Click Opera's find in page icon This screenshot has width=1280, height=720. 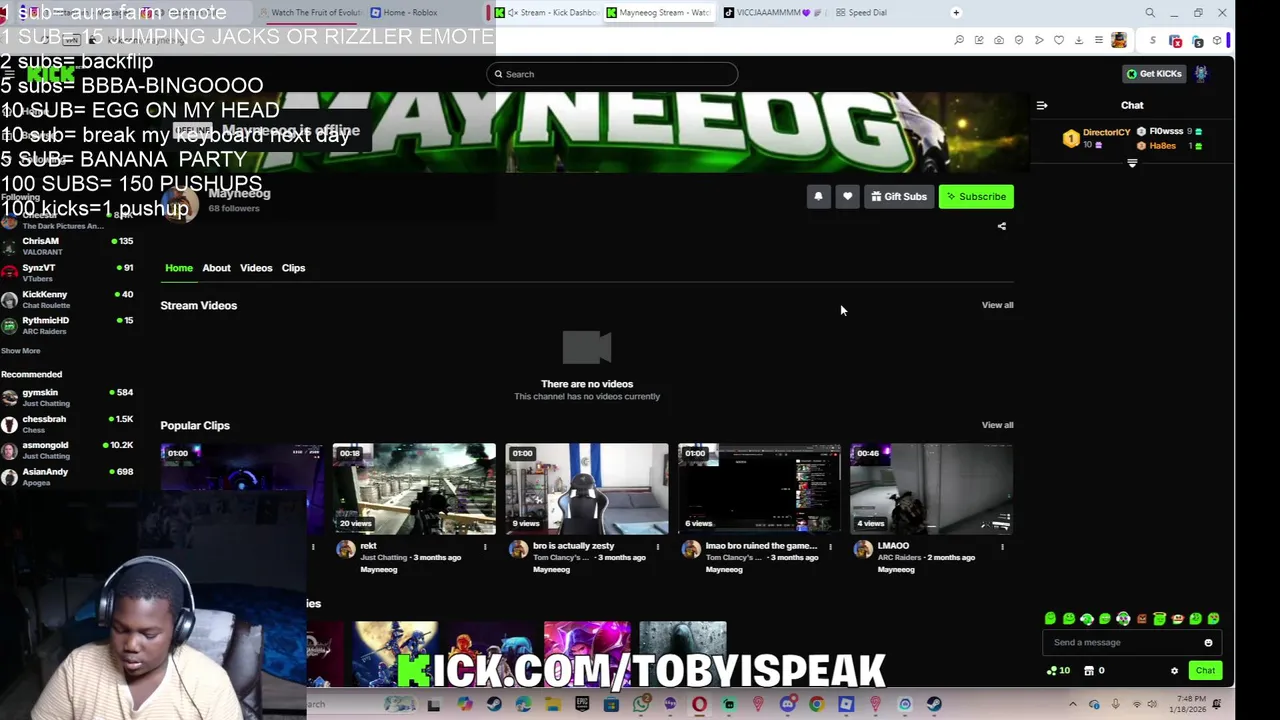pos(959,40)
